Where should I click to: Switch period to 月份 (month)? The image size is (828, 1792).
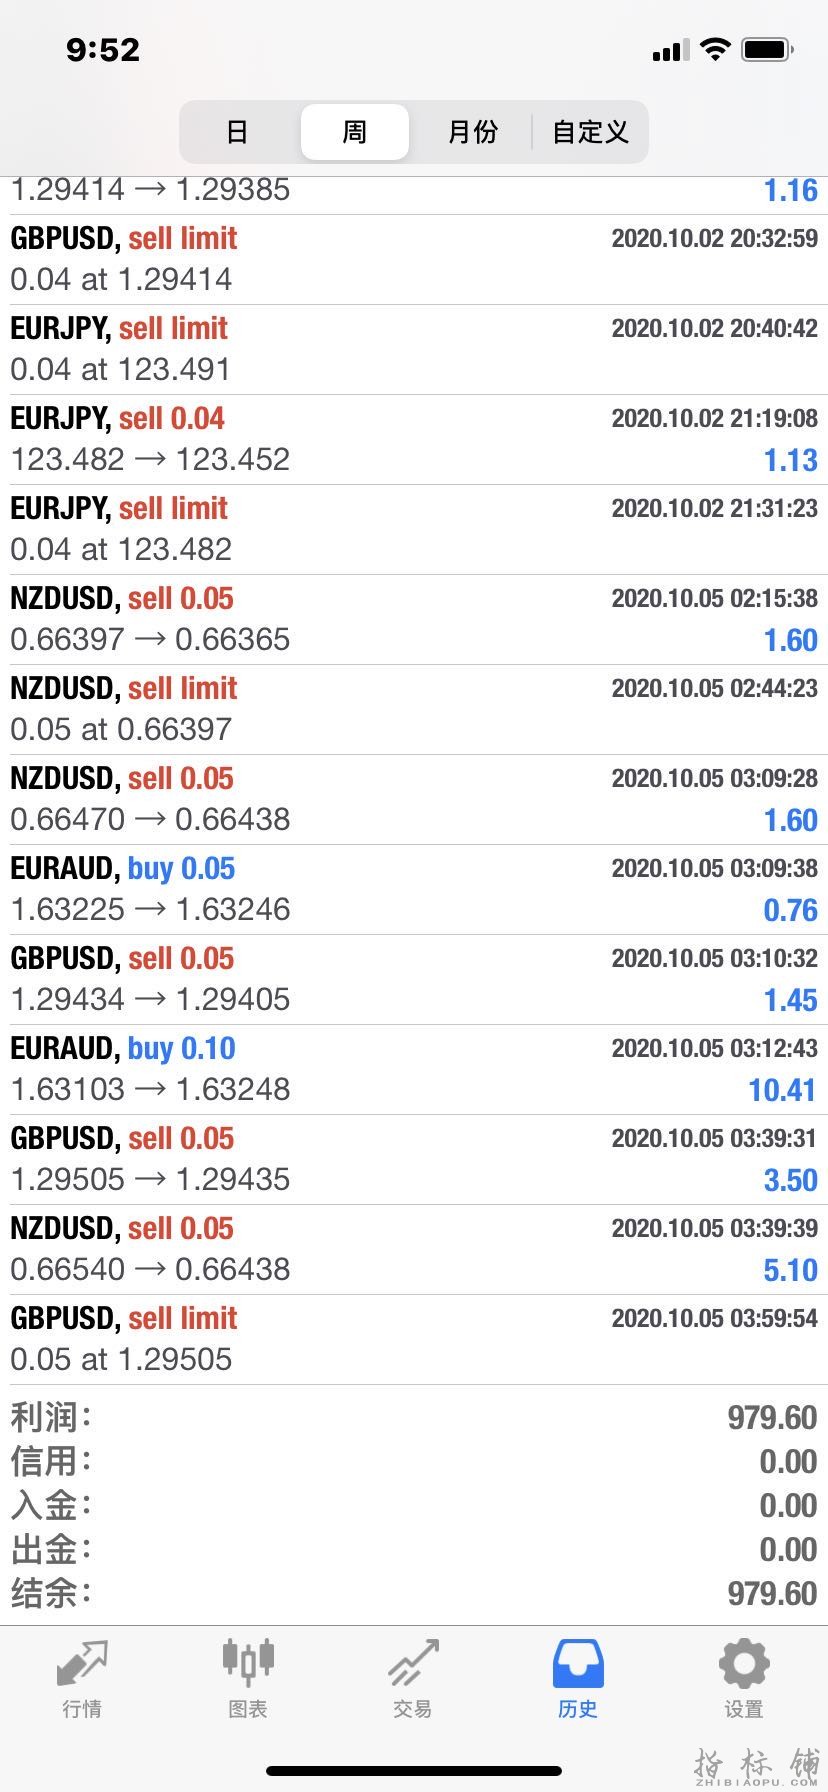pyautogui.click(x=472, y=132)
